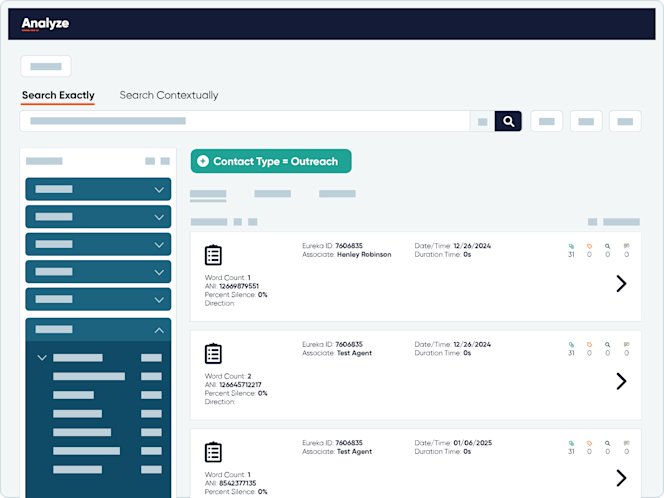The height and width of the screenshot is (498, 664).
Task: Select the Contact Type = Outreach filter chip
Action: pyautogui.click(x=271, y=161)
